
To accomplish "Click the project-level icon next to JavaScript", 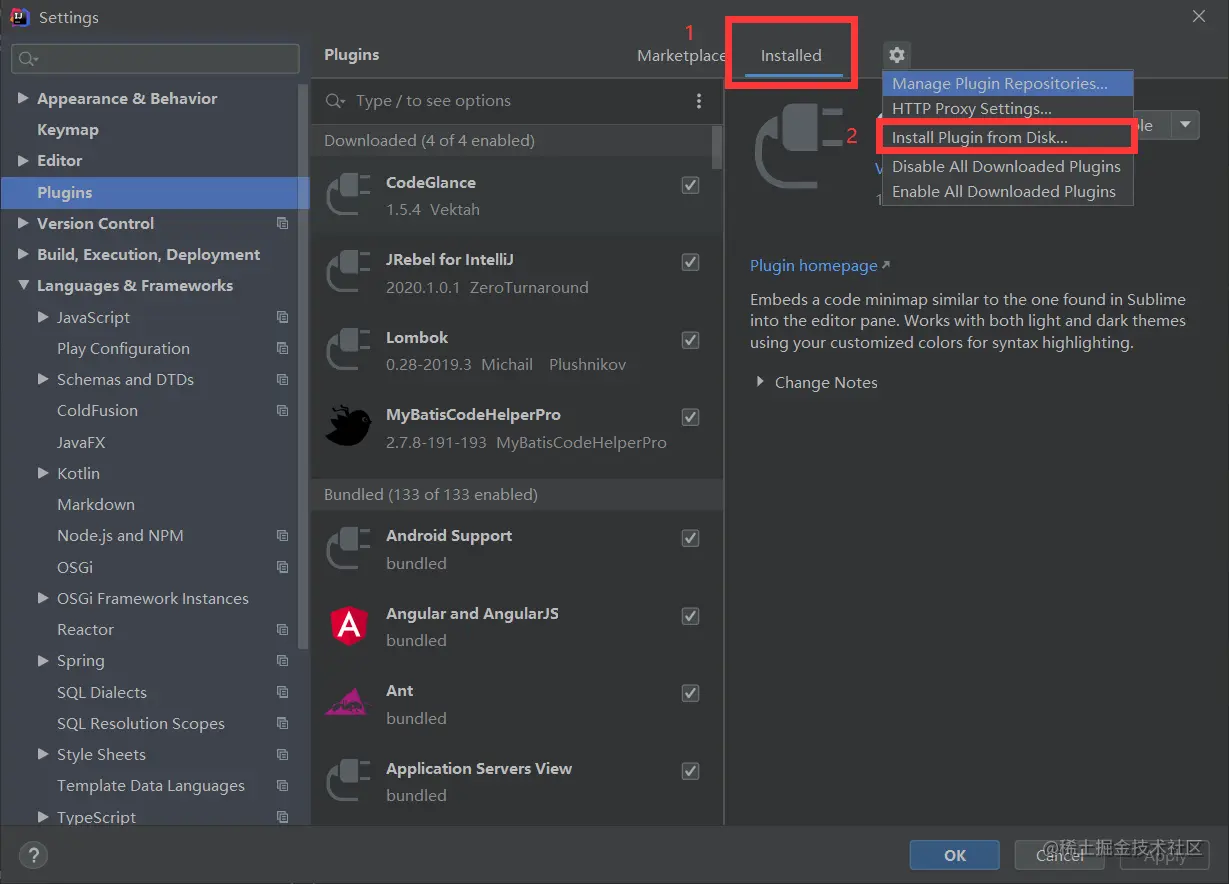I will point(282,317).
